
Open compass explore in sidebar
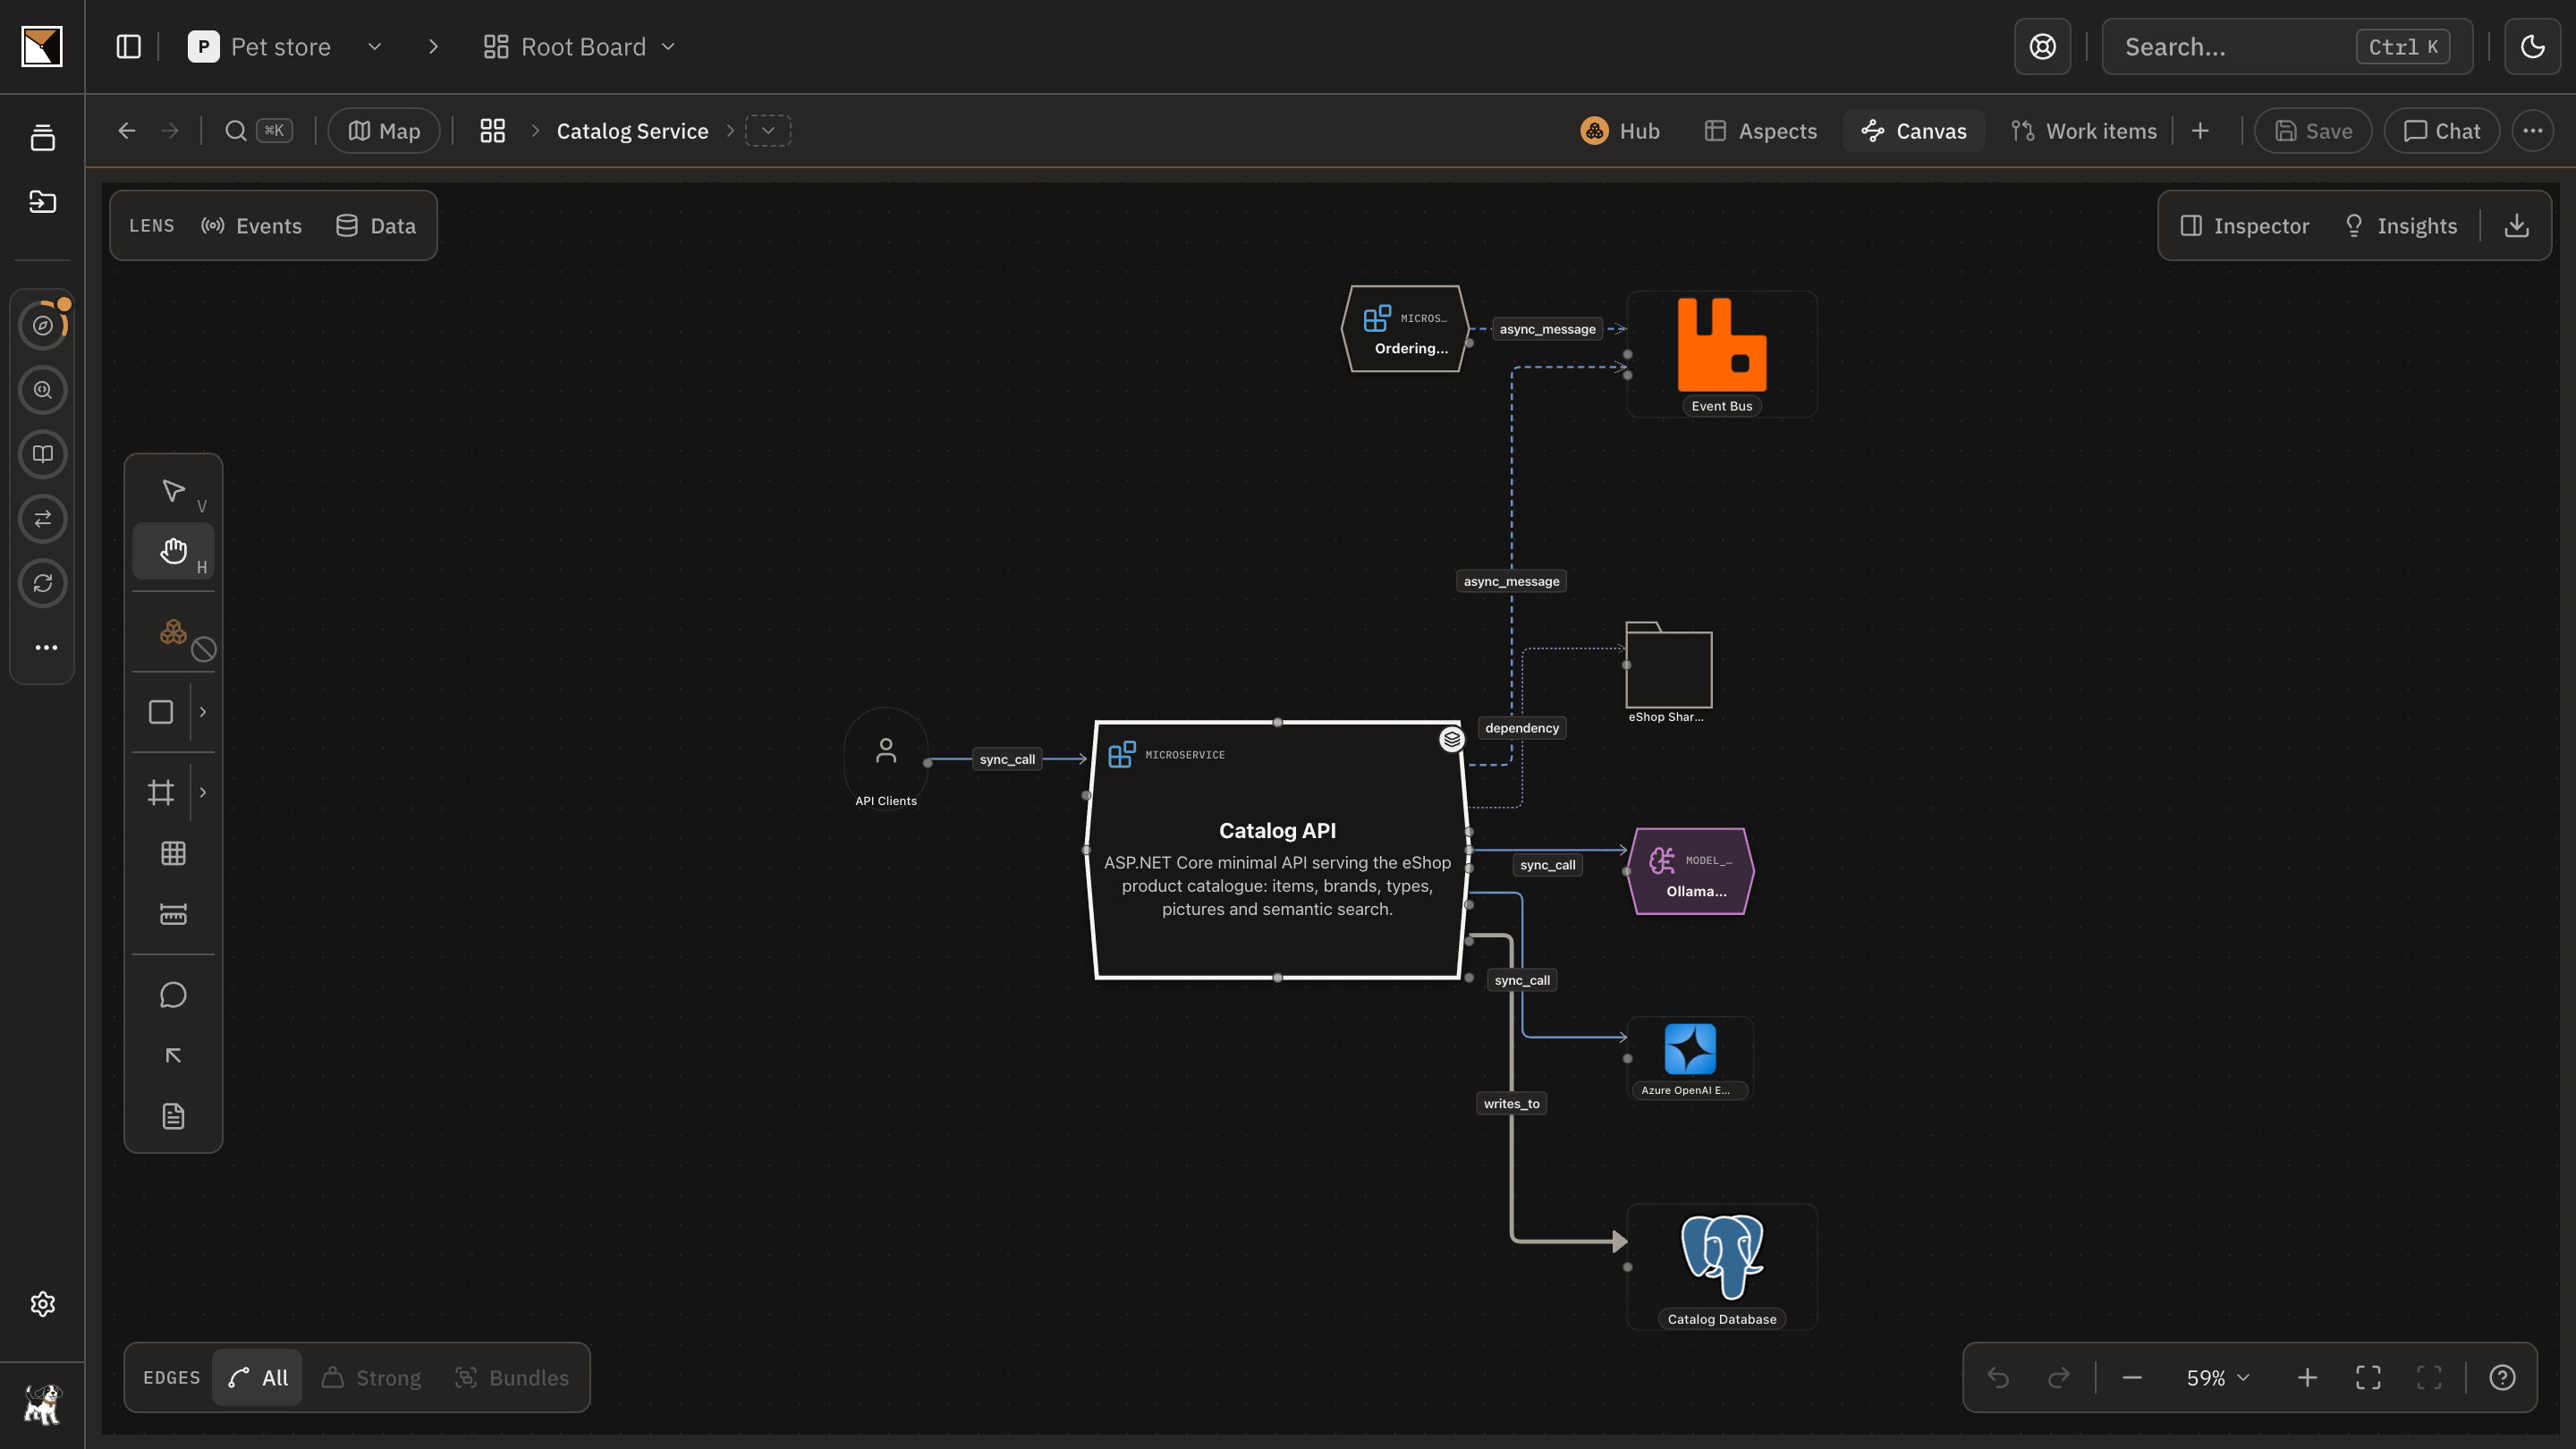click(43, 325)
